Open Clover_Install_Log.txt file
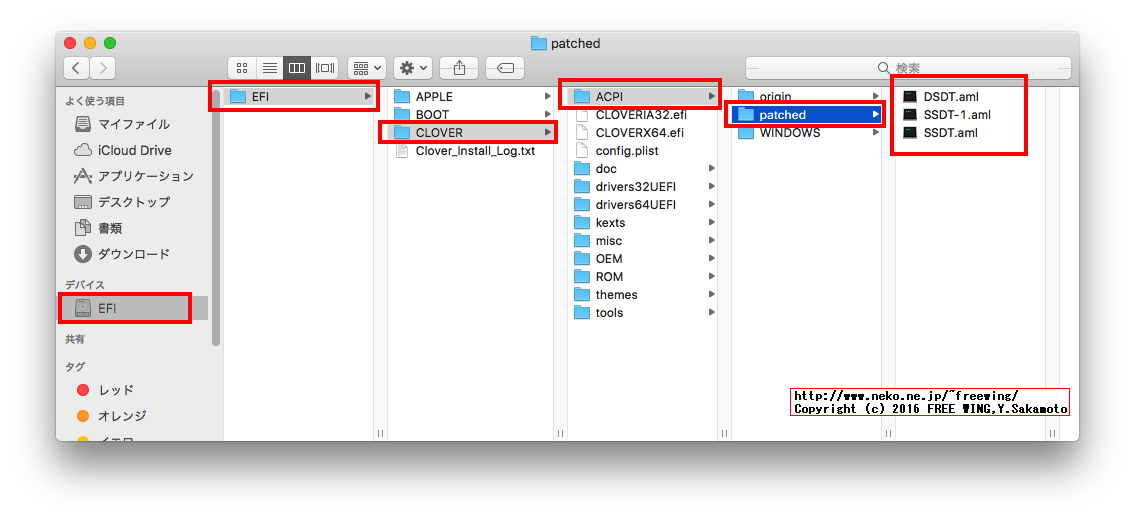This screenshot has width=1135, height=521. [475, 151]
